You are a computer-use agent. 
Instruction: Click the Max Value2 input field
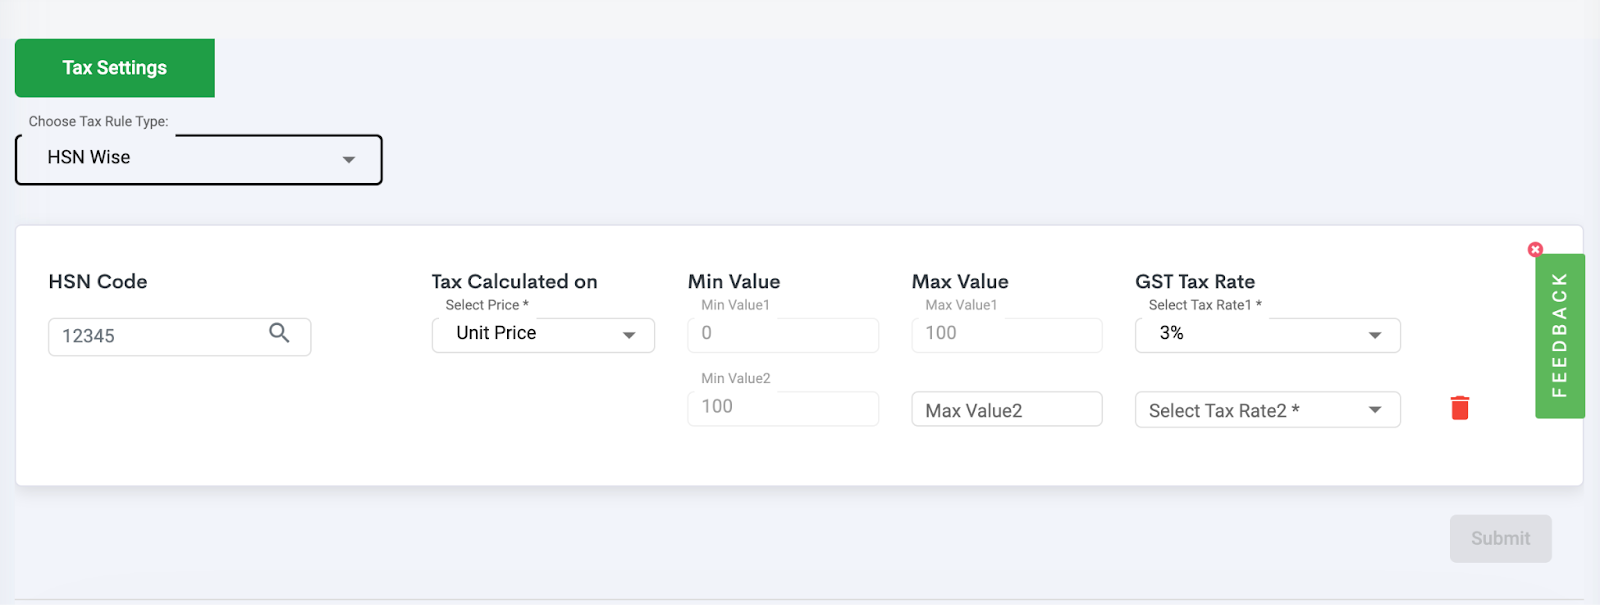tap(1007, 409)
